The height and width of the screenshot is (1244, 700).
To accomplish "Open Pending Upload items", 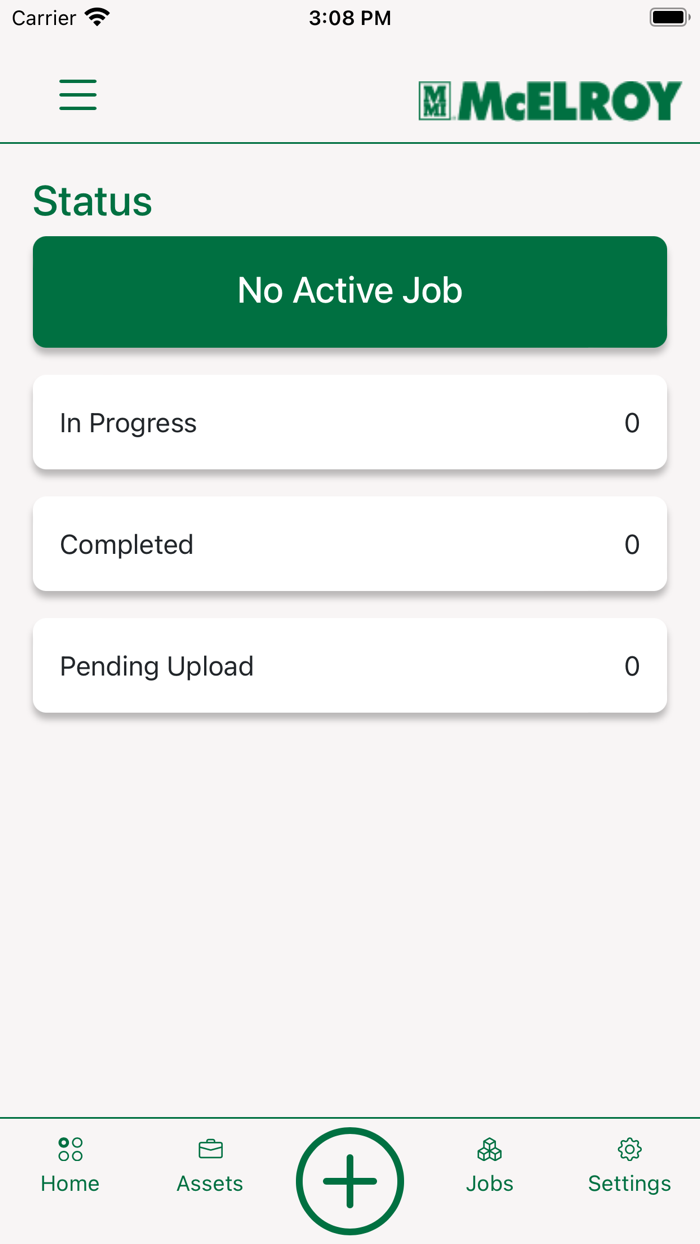I will tap(349, 665).
